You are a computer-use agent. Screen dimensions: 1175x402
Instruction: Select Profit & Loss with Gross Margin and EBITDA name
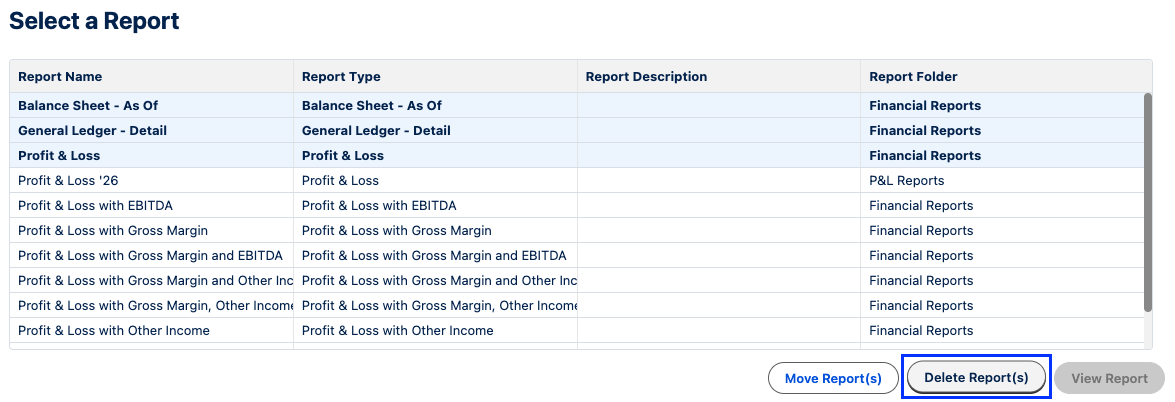pyautogui.click(x=151, y=256)
